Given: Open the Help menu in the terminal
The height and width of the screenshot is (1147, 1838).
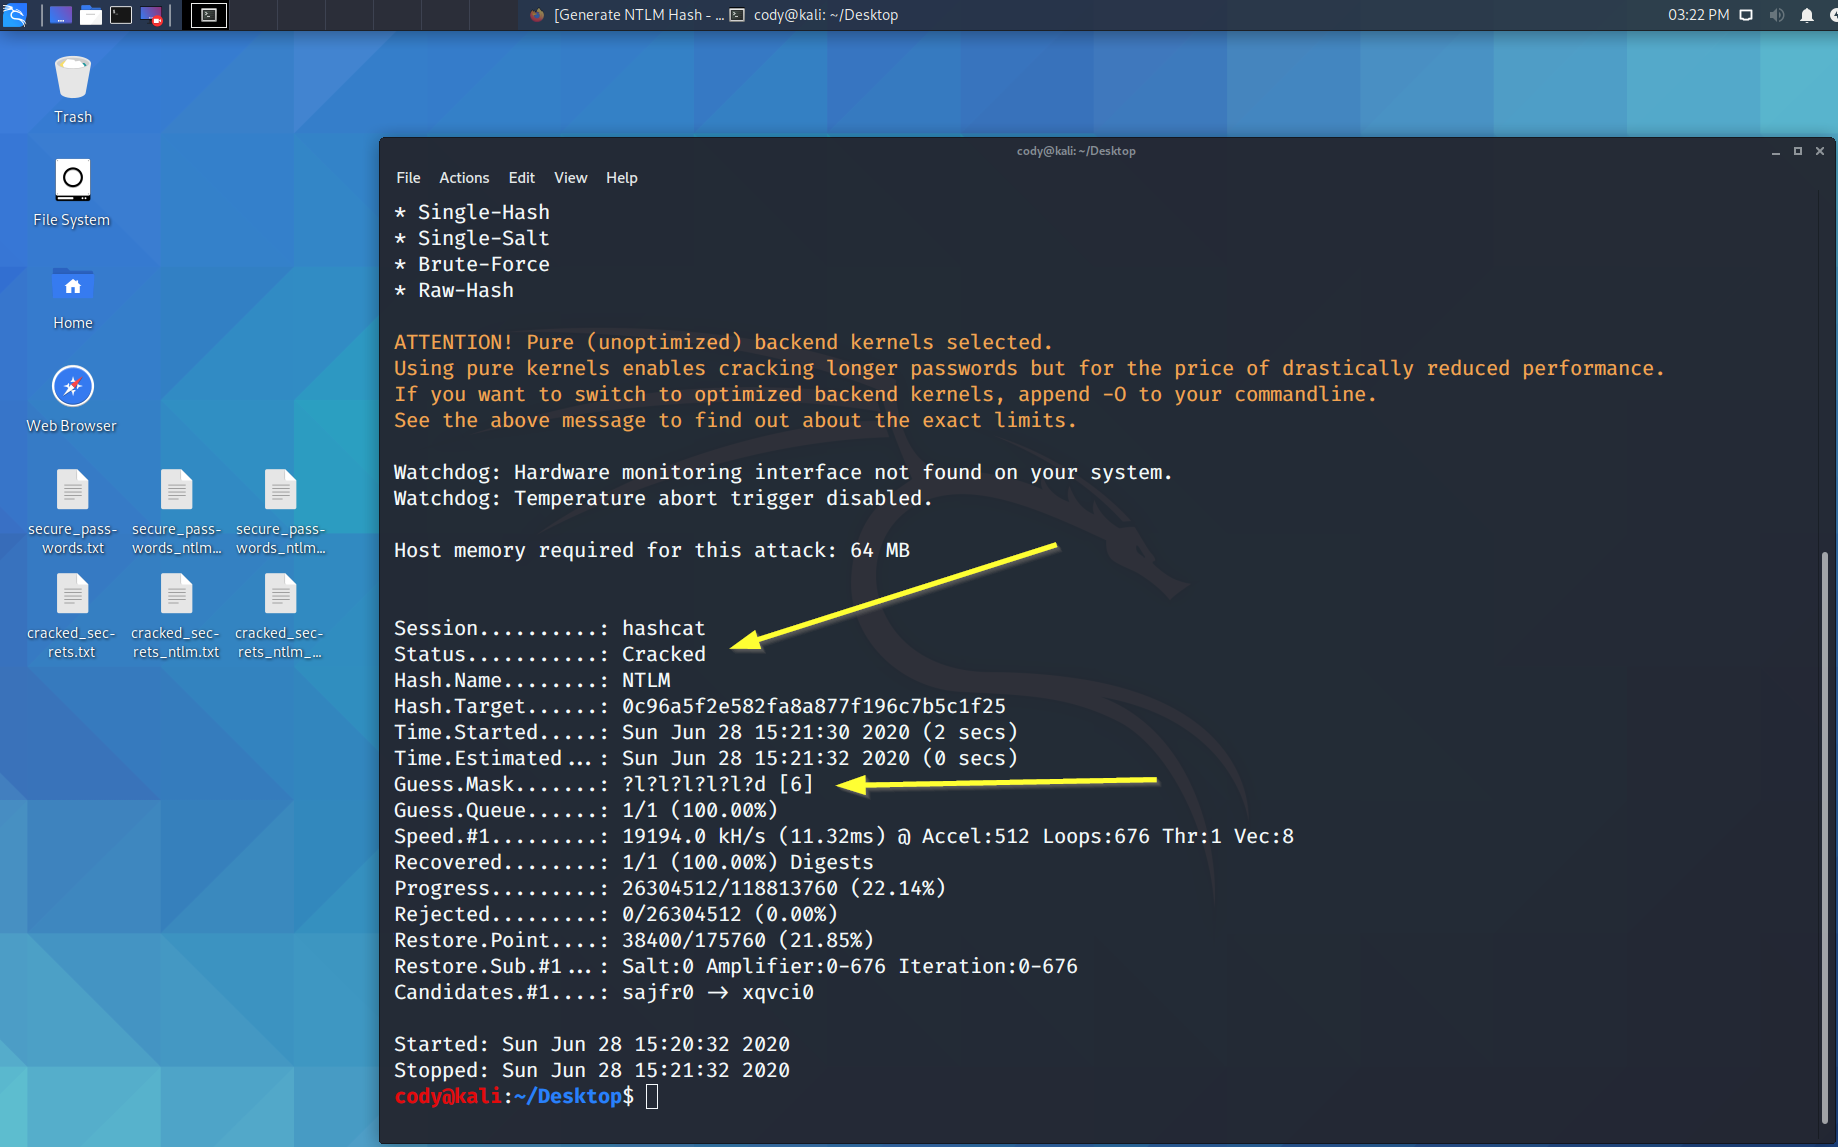Looking at the screenshot, I should point(621,178).
